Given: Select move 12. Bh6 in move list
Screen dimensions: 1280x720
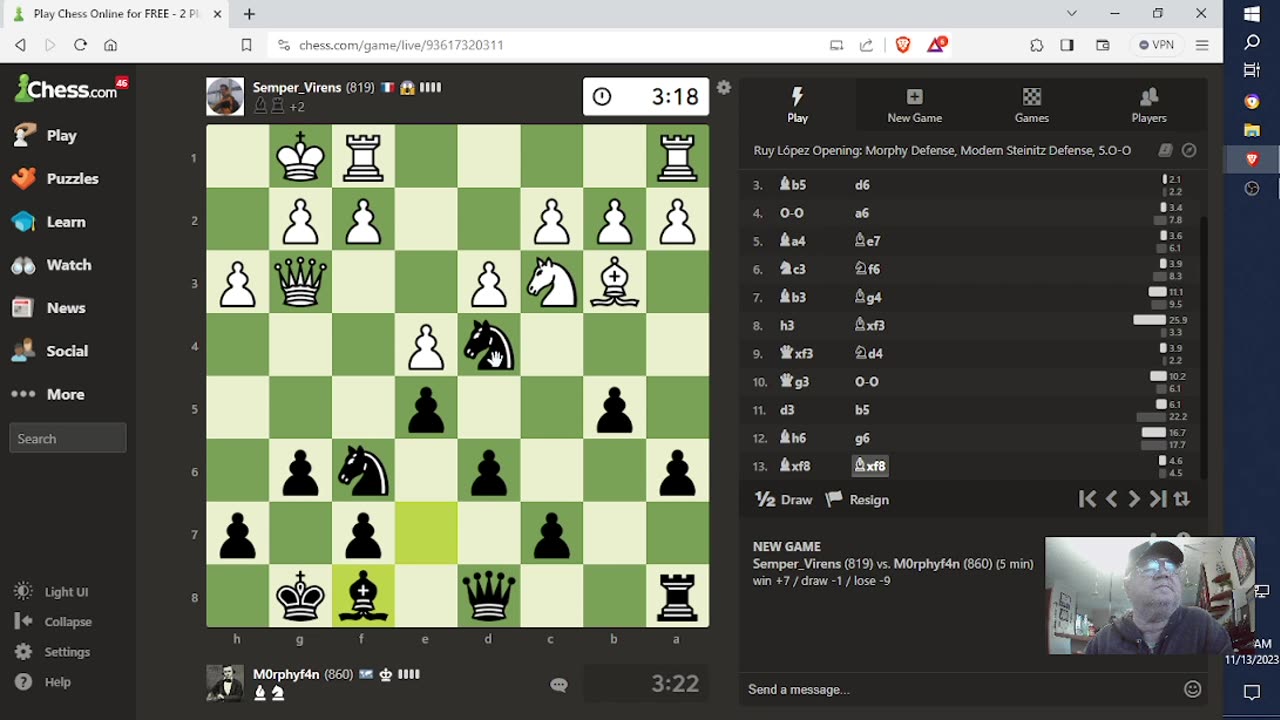Looking at the screenshot, I should (793, 438).
